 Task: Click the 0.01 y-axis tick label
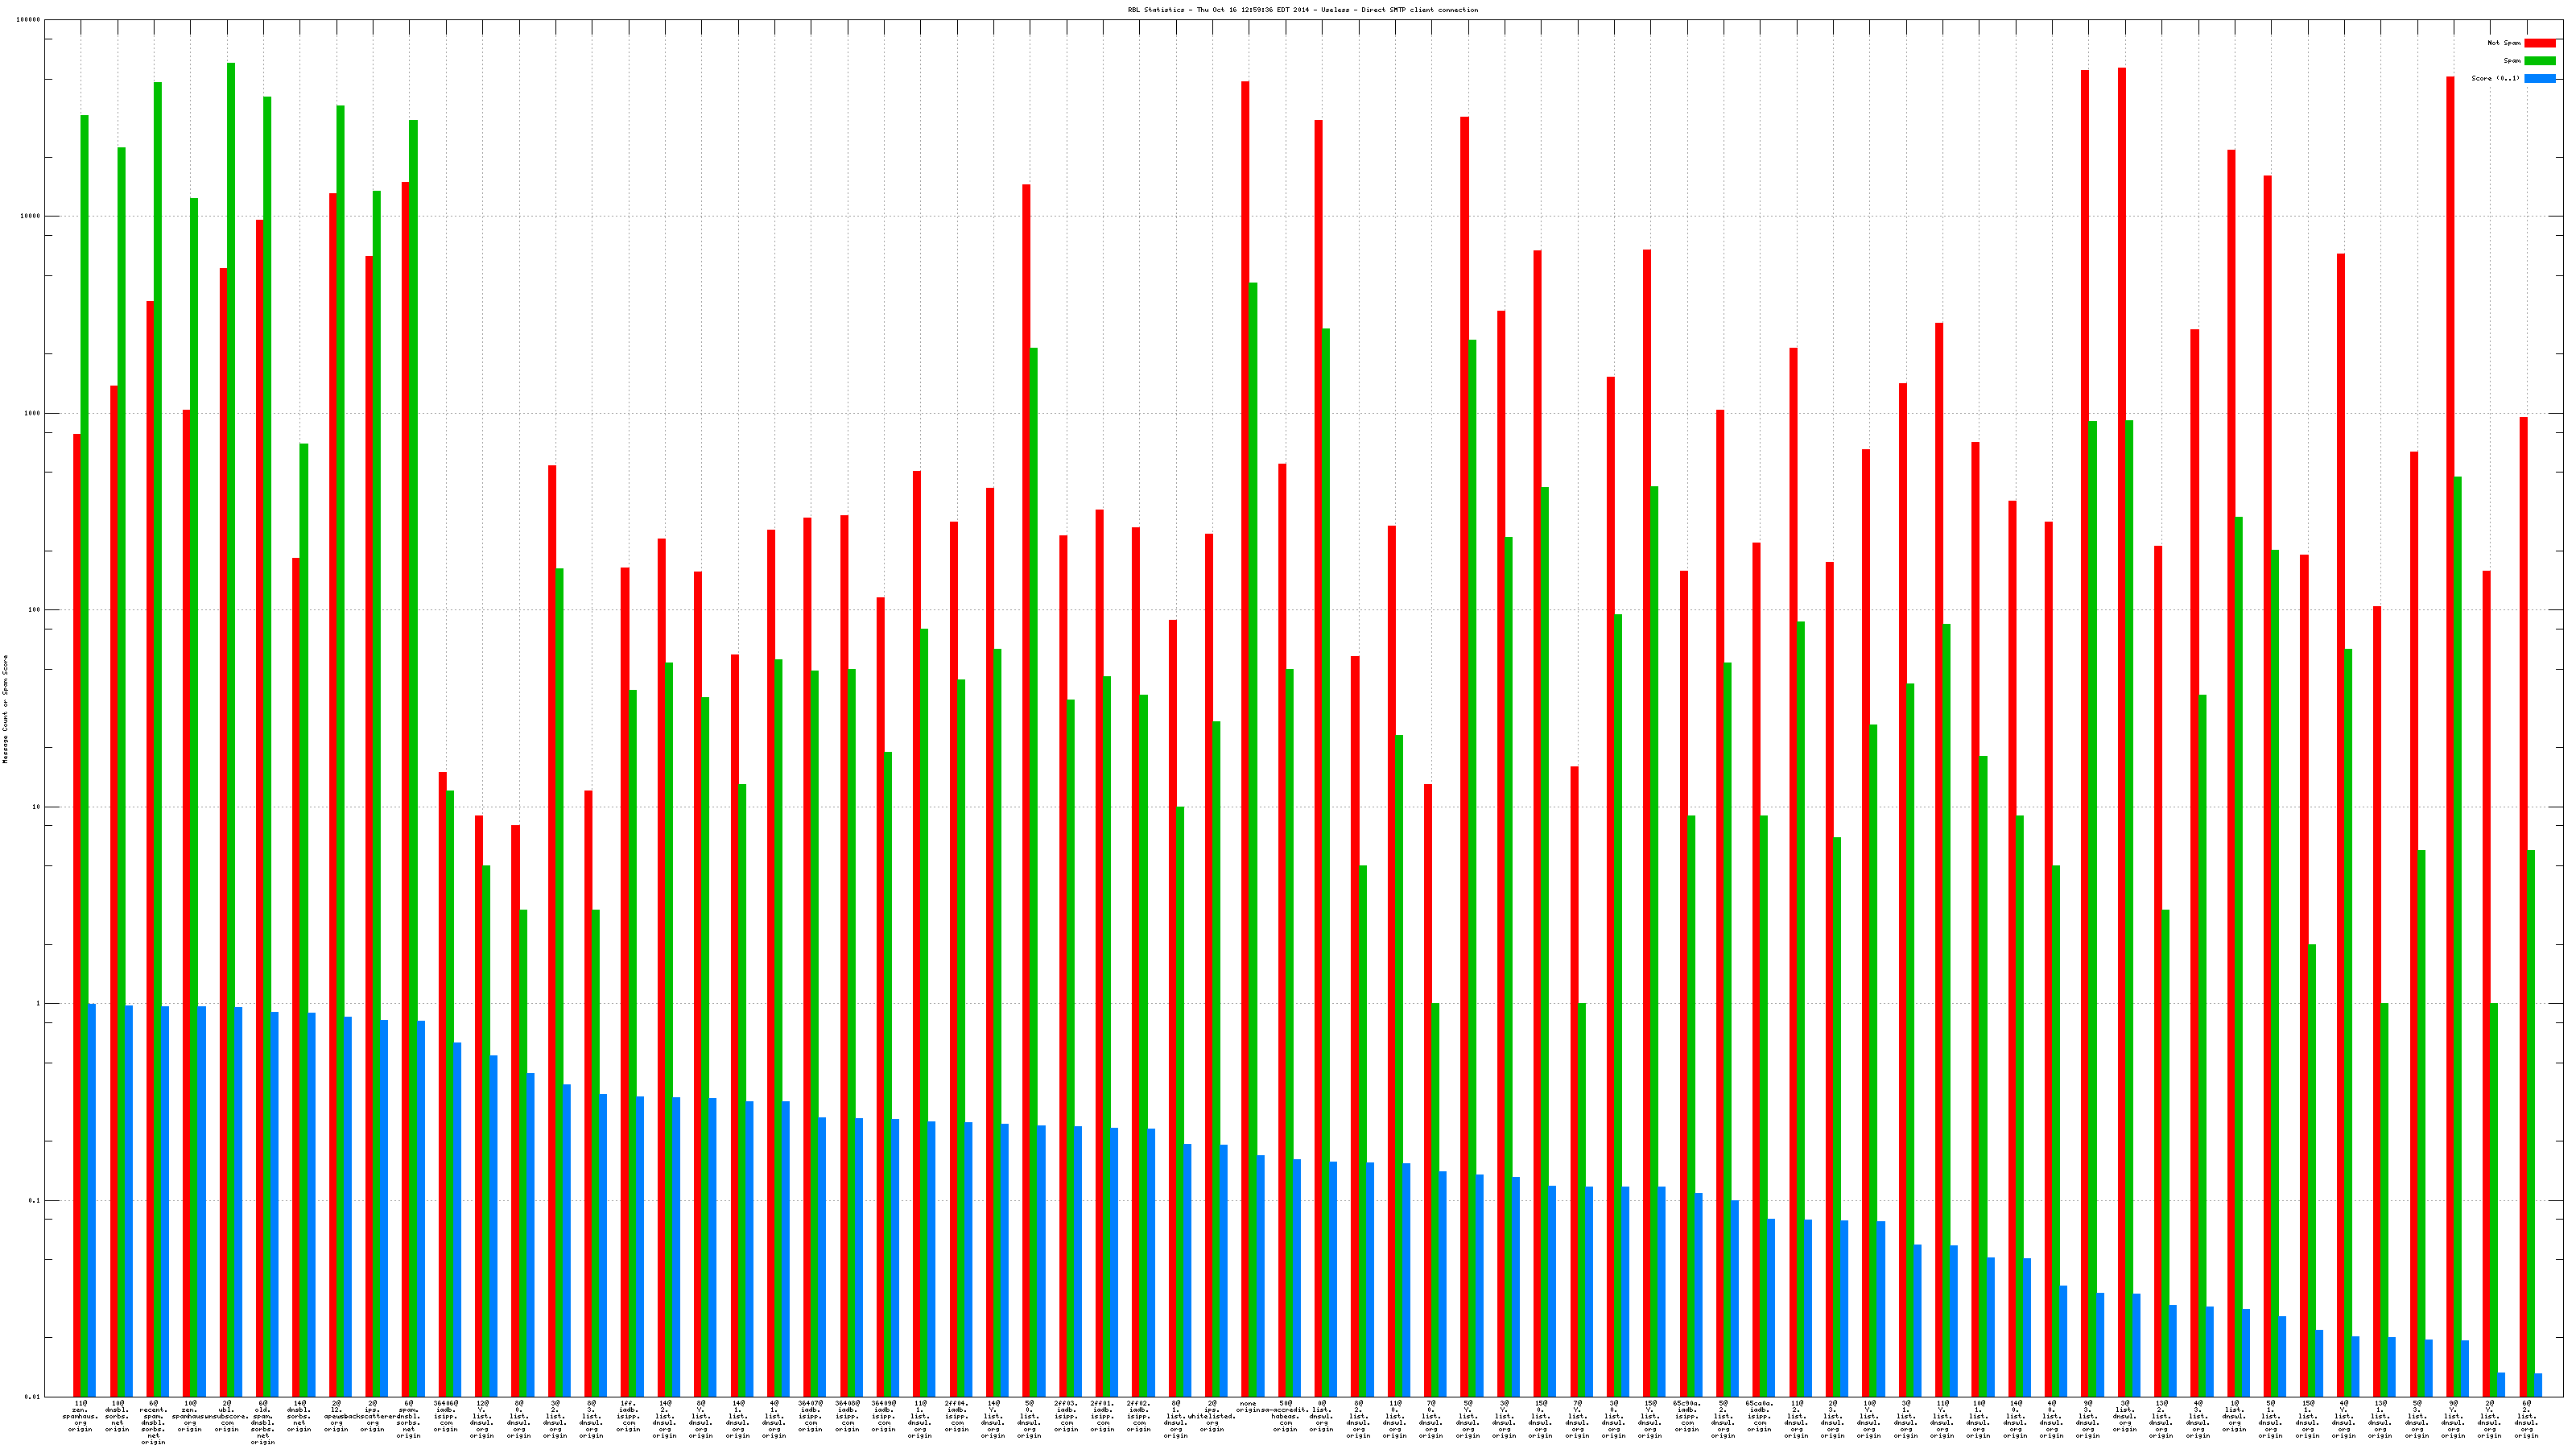pyautogui.click(x=33, y=1397)
